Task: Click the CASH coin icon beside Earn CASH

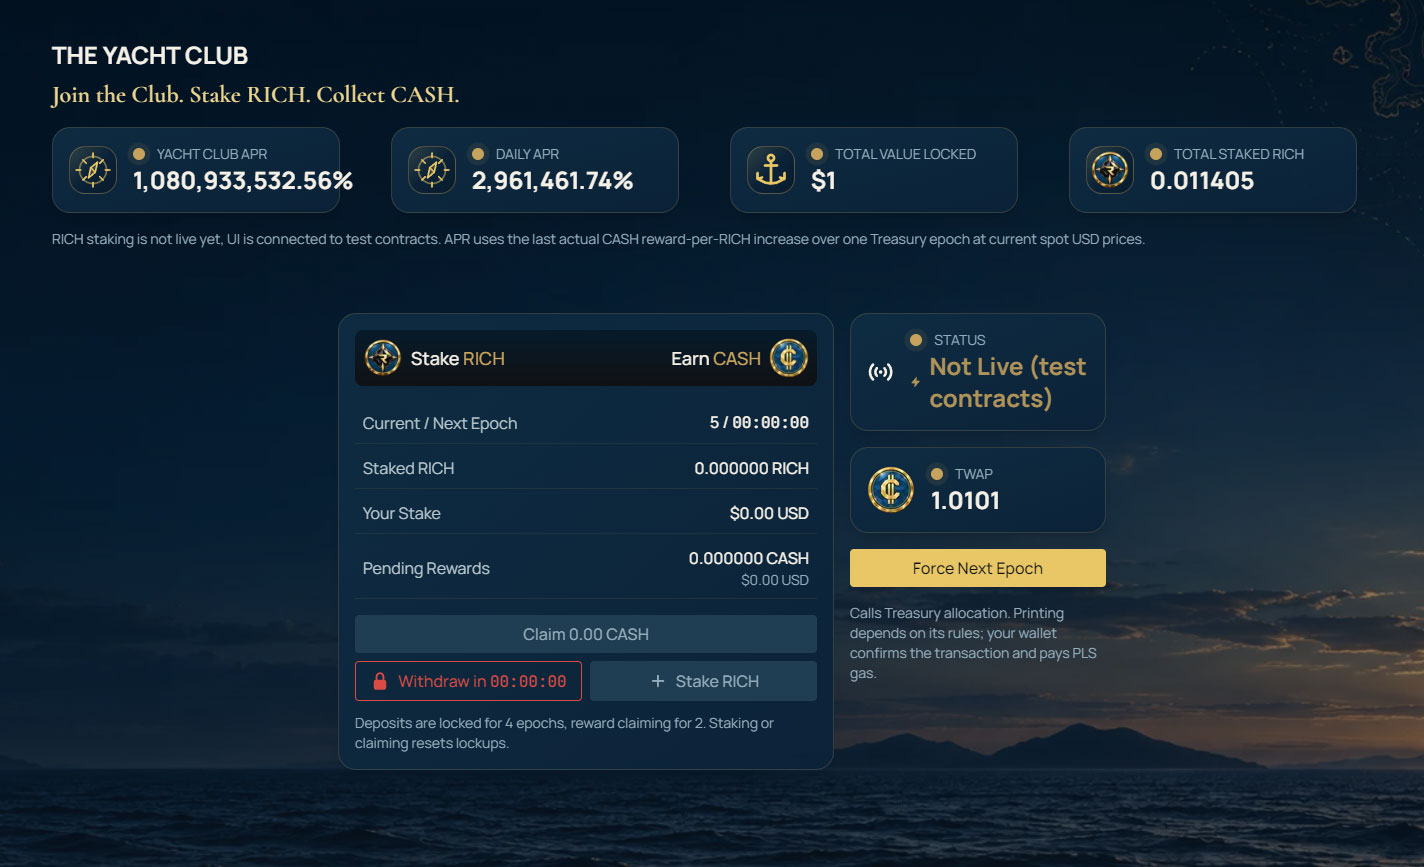Action: click(789, 358)
